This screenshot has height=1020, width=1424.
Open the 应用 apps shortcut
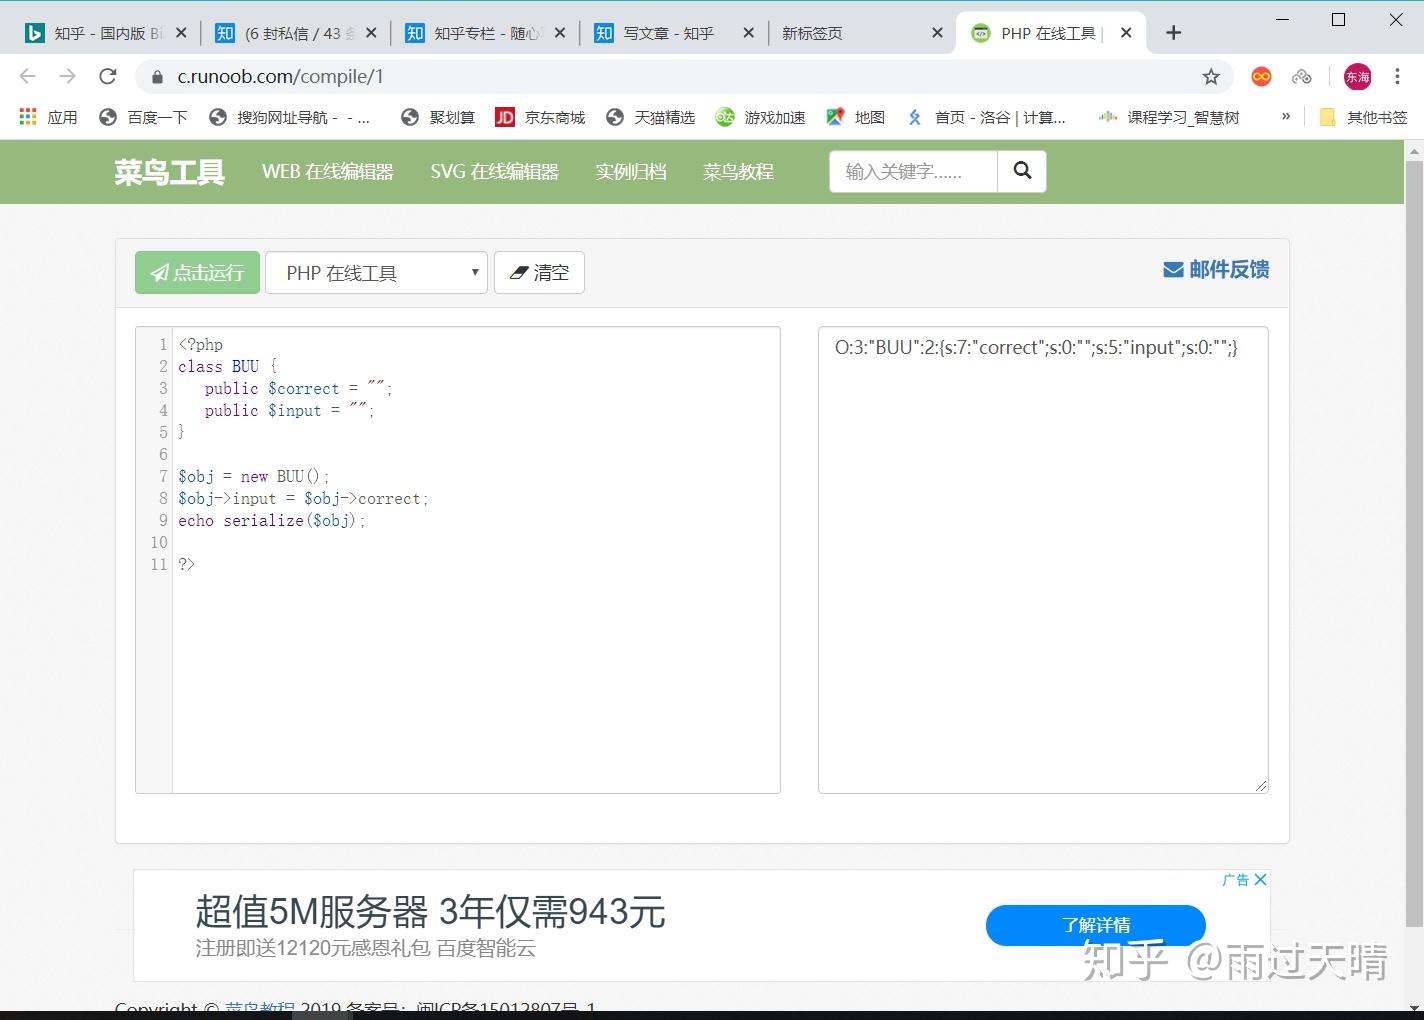click(x=48, y=117)
